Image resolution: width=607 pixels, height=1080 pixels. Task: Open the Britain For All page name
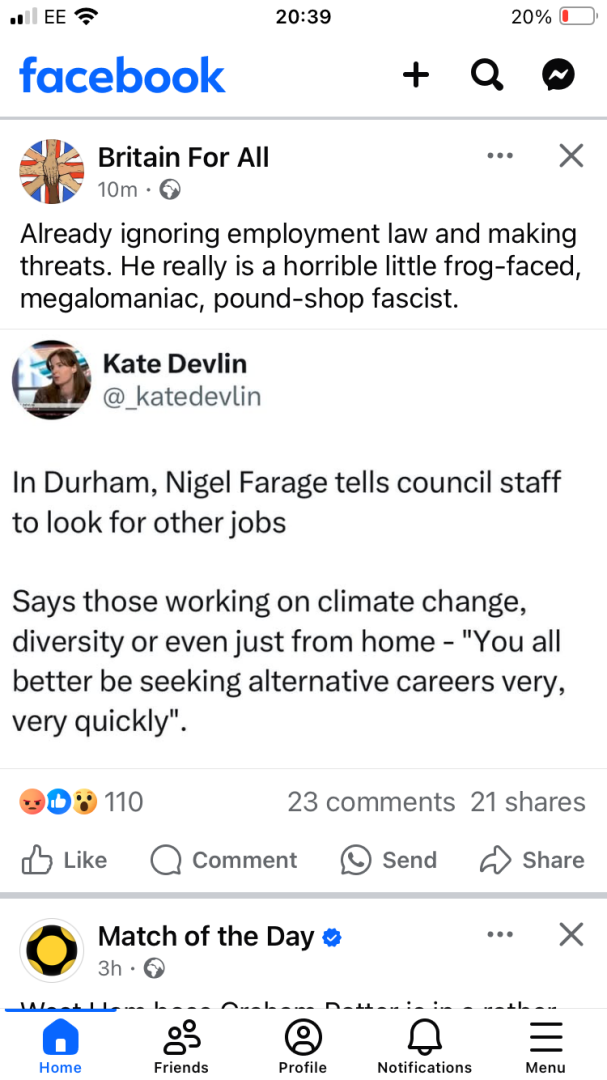[183, 157]
